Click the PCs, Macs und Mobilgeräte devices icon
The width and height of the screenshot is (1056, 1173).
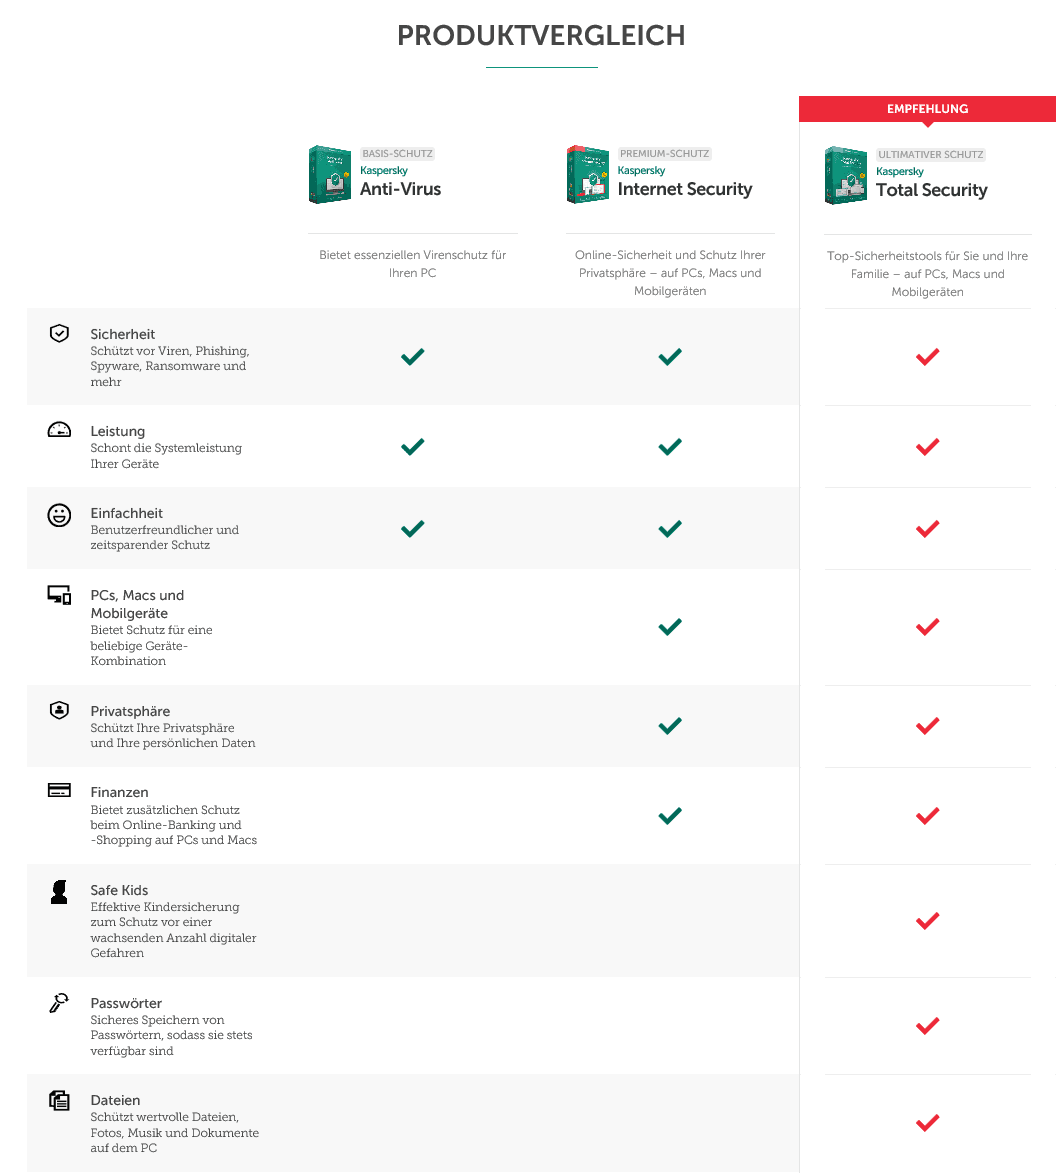[59, 596]
